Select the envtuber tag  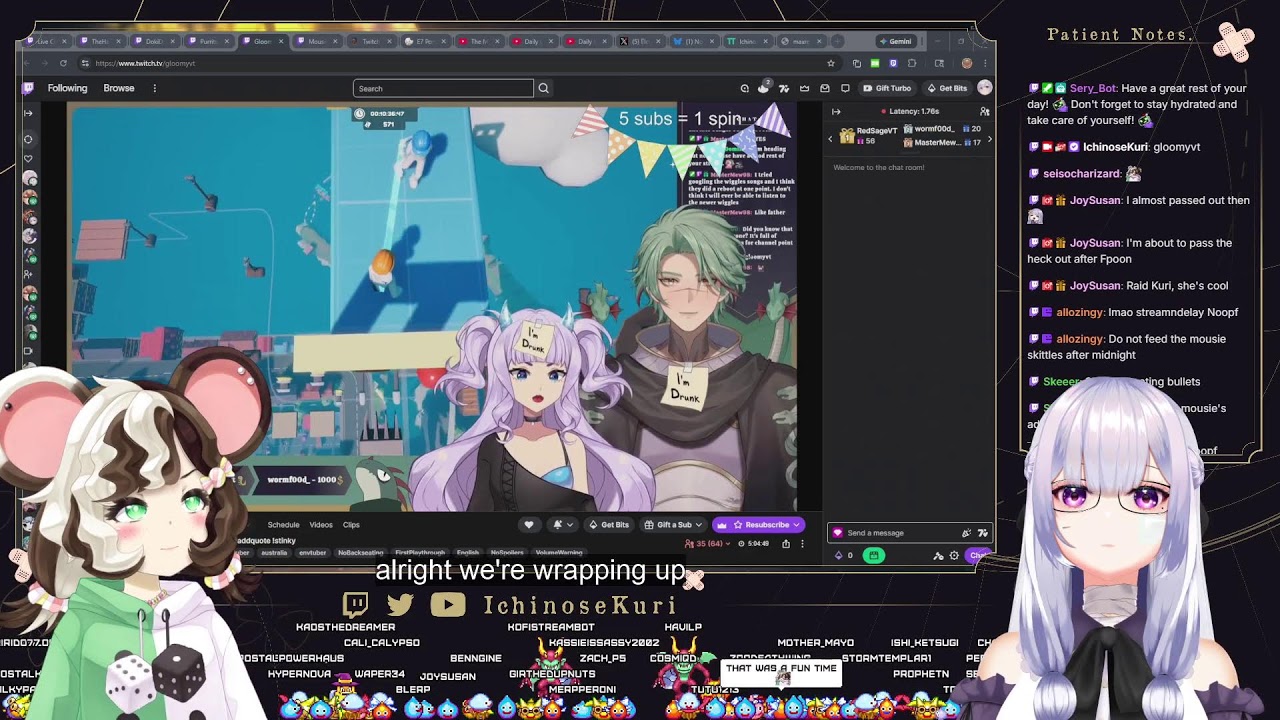coord(312,553)
